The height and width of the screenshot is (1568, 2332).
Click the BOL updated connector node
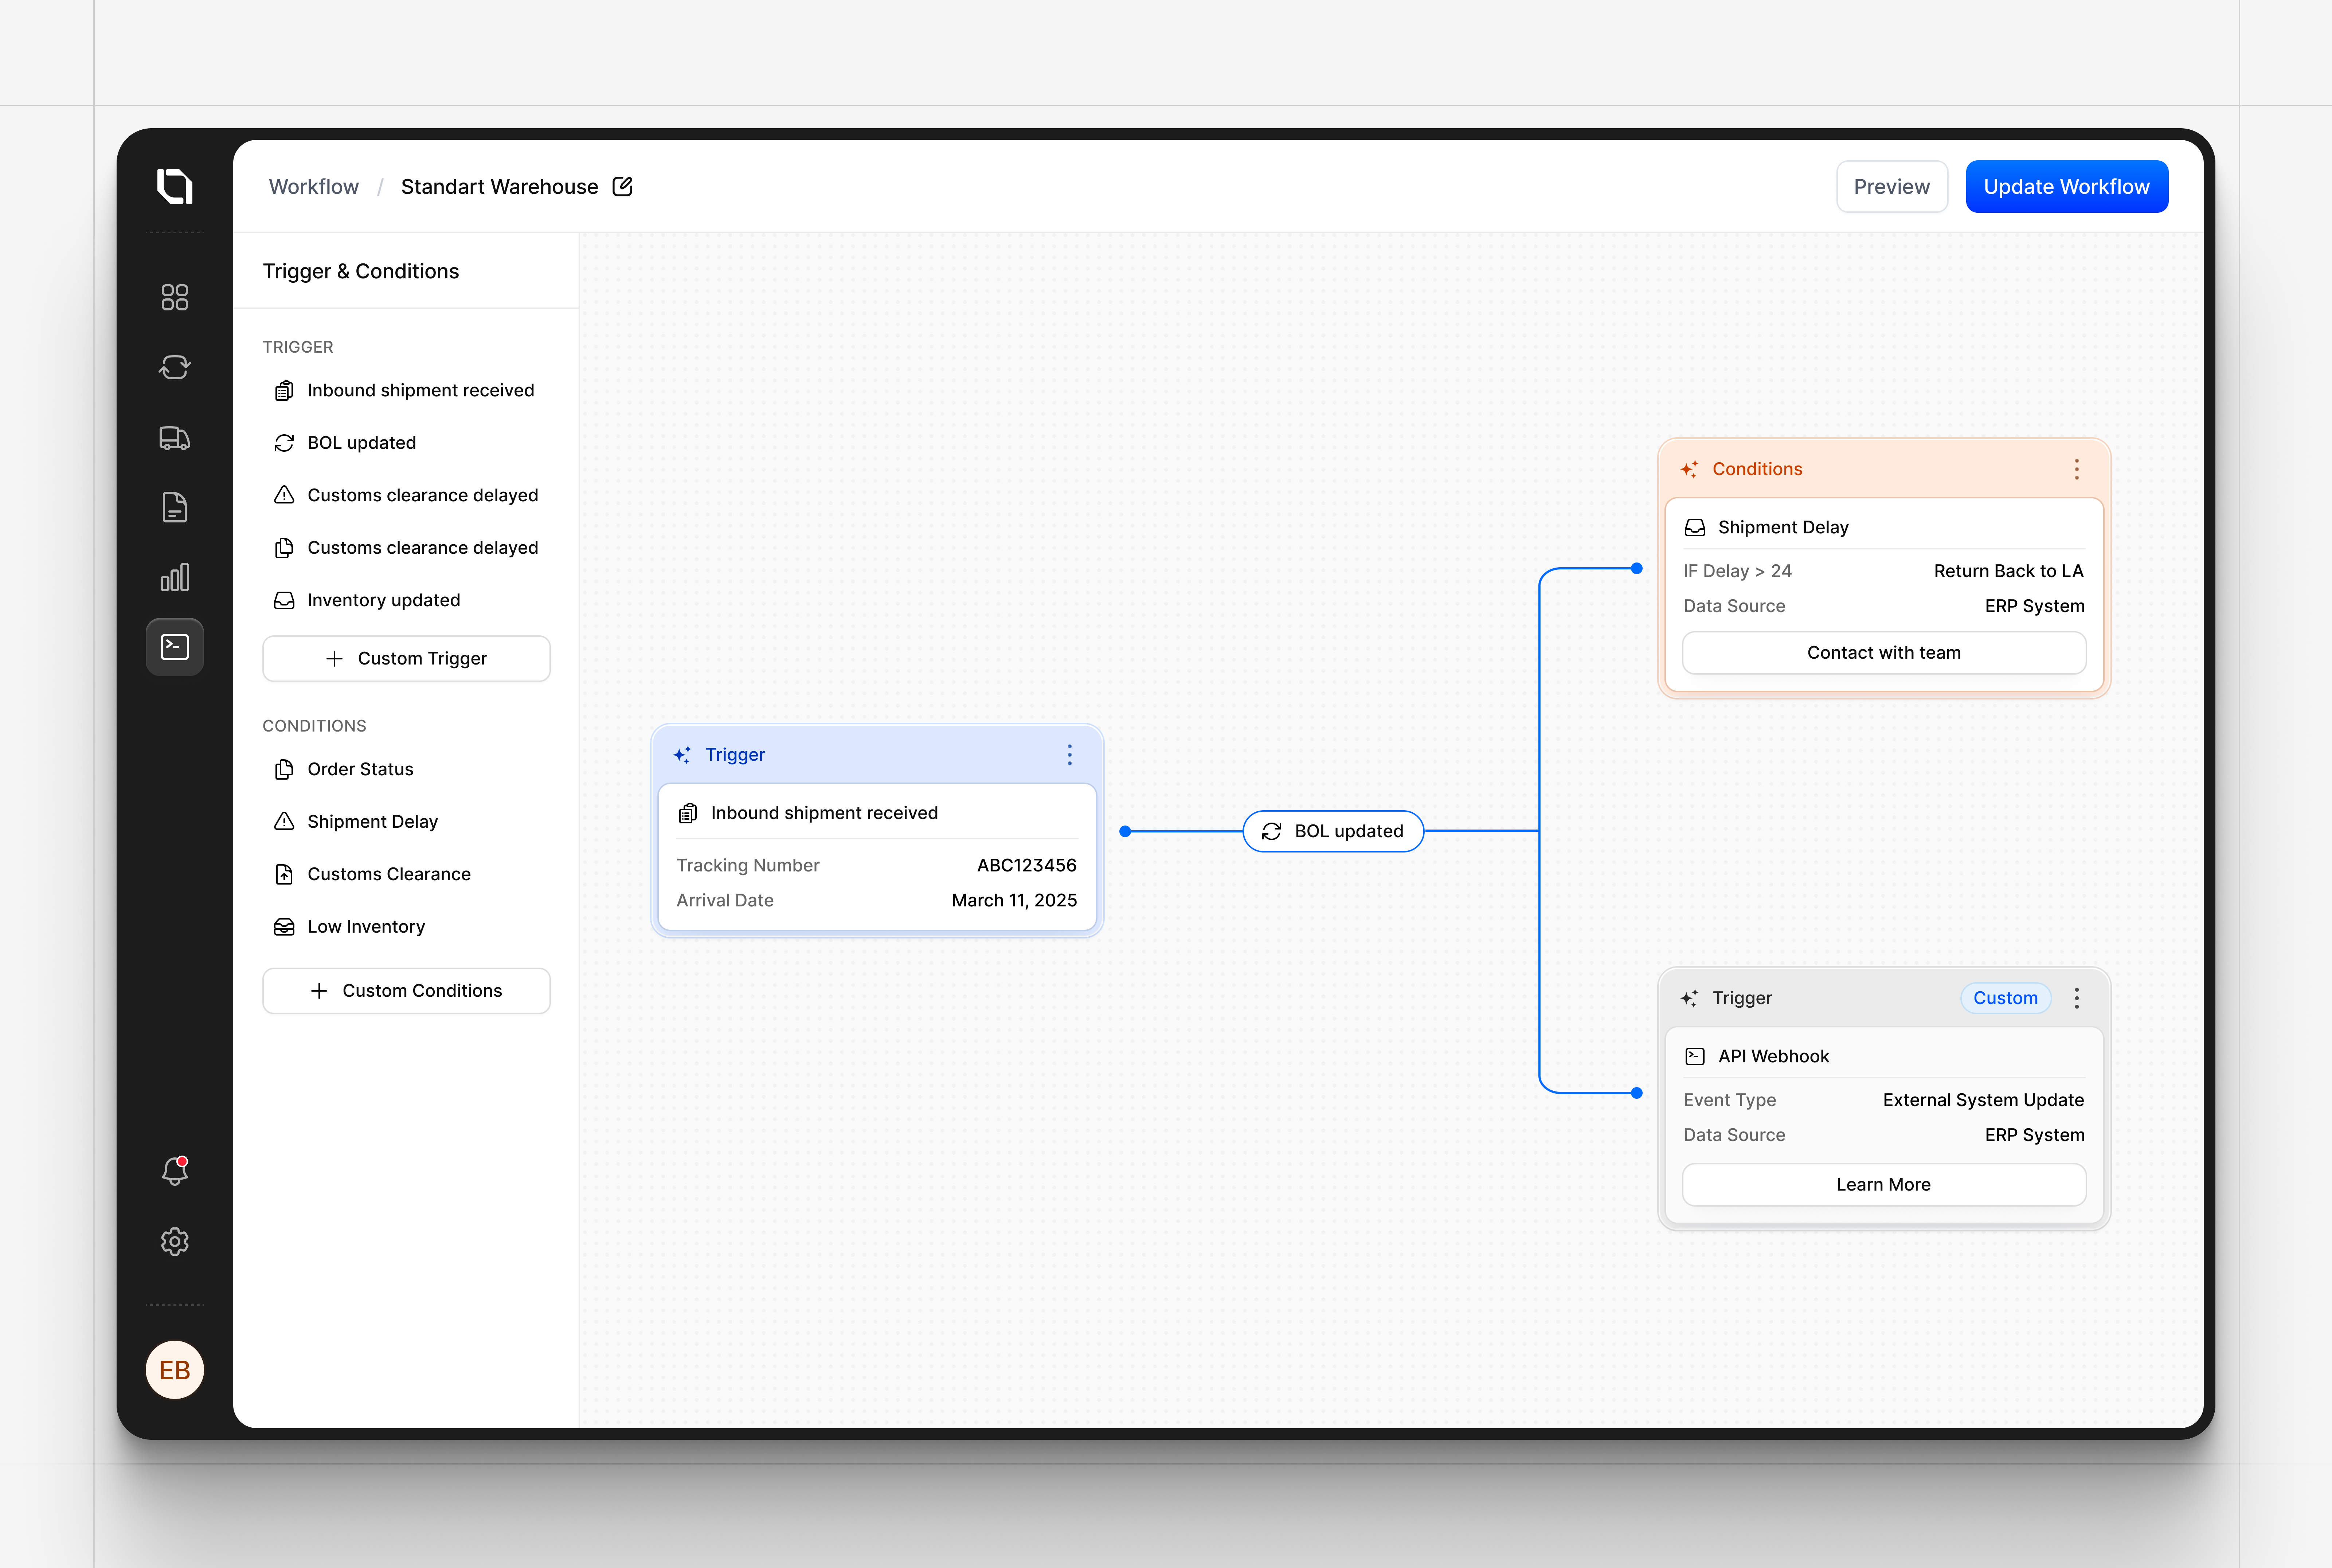click(x=1332, y=831)
